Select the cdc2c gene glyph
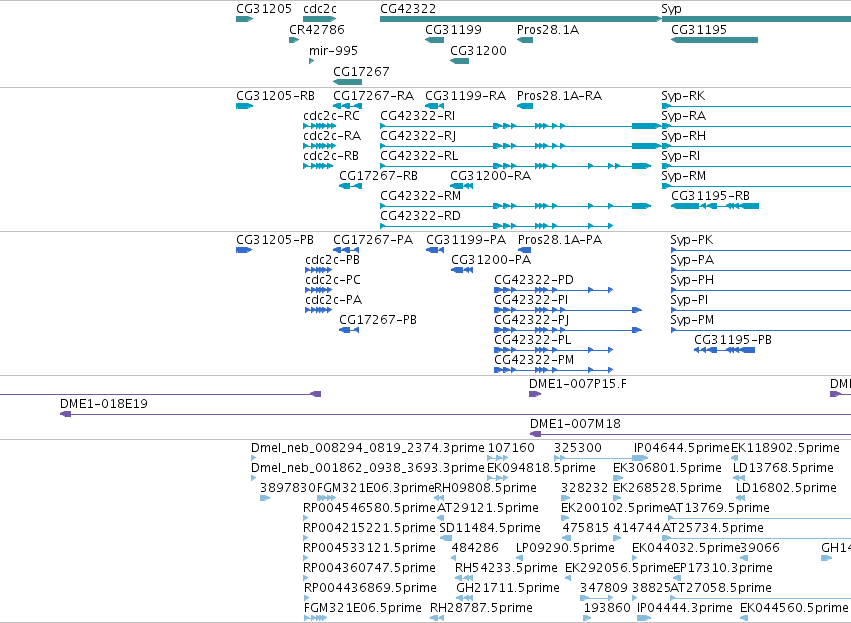 point(320,19)
